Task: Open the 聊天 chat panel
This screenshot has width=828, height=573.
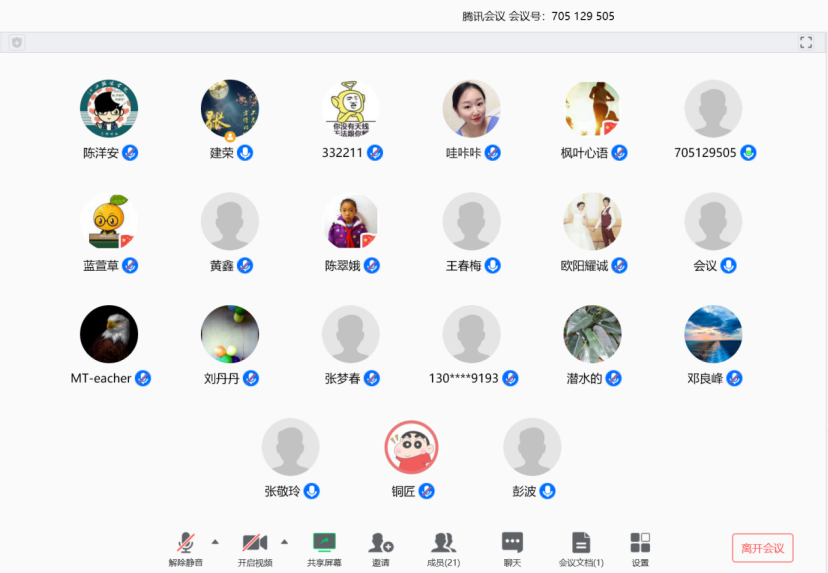Action: pyautogui.click(x=512, y=542)
